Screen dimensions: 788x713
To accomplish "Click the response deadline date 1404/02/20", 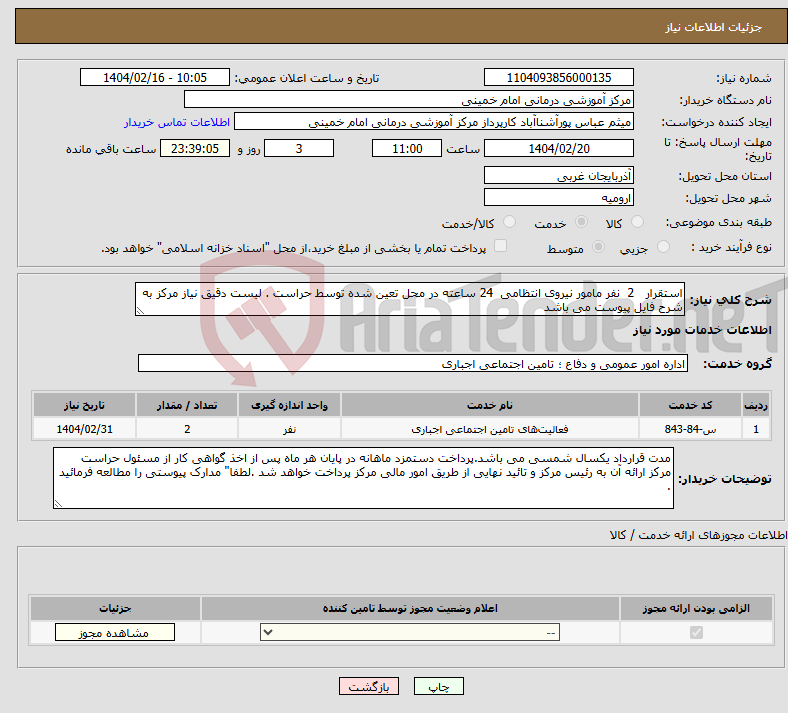I will [x=559, y=148].
